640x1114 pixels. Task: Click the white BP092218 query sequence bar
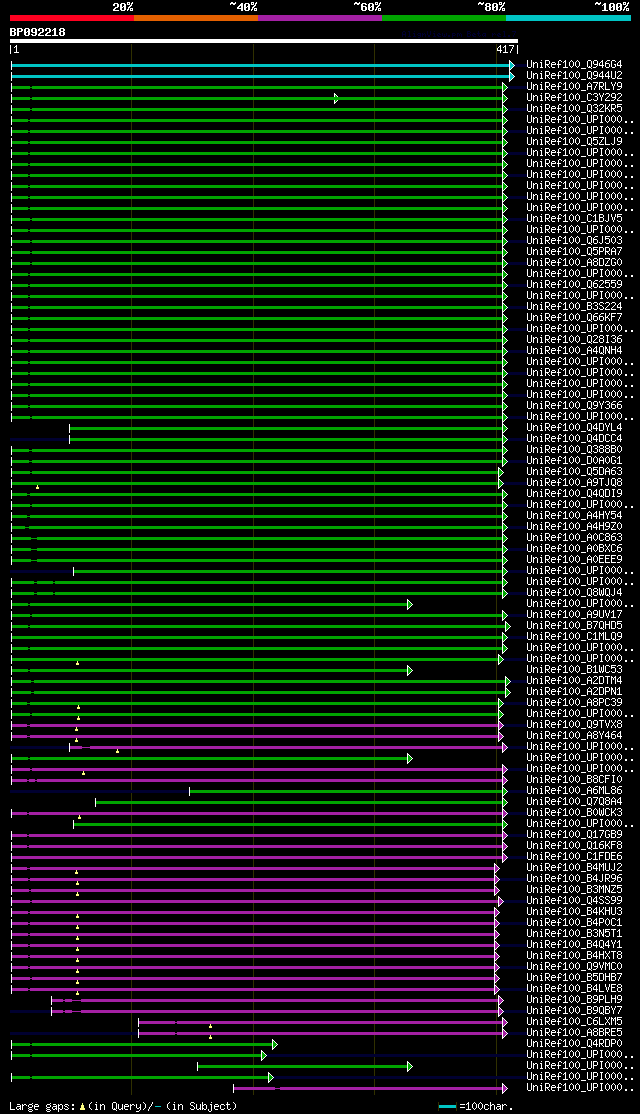point(264,41)
